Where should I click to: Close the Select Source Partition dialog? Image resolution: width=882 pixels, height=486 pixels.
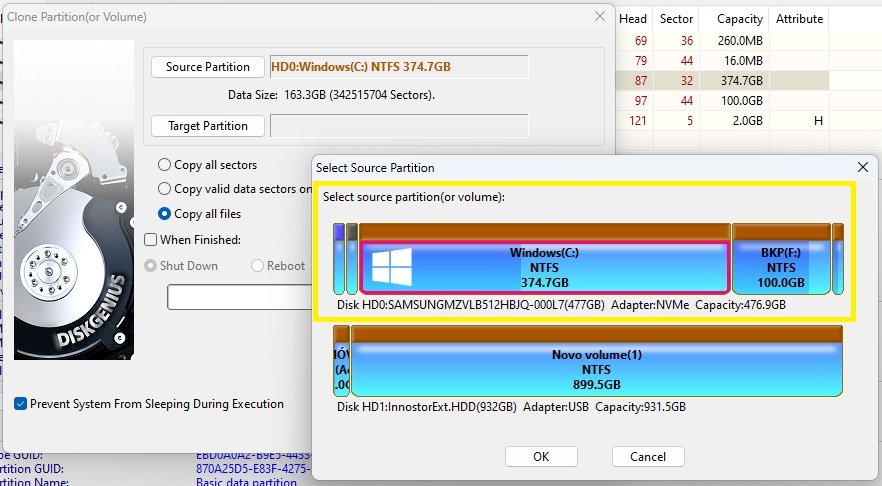click(x=863, y=167)
